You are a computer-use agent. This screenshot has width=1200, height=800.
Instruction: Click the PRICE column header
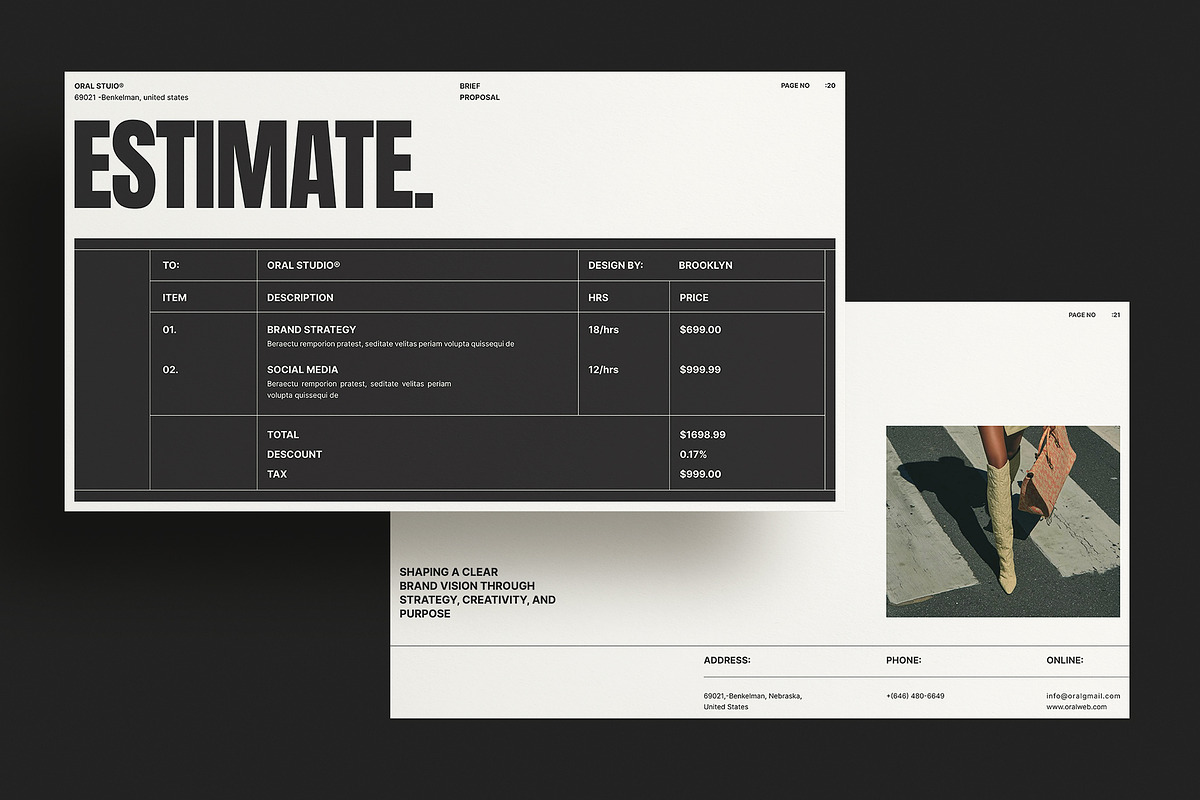[694, 298]
